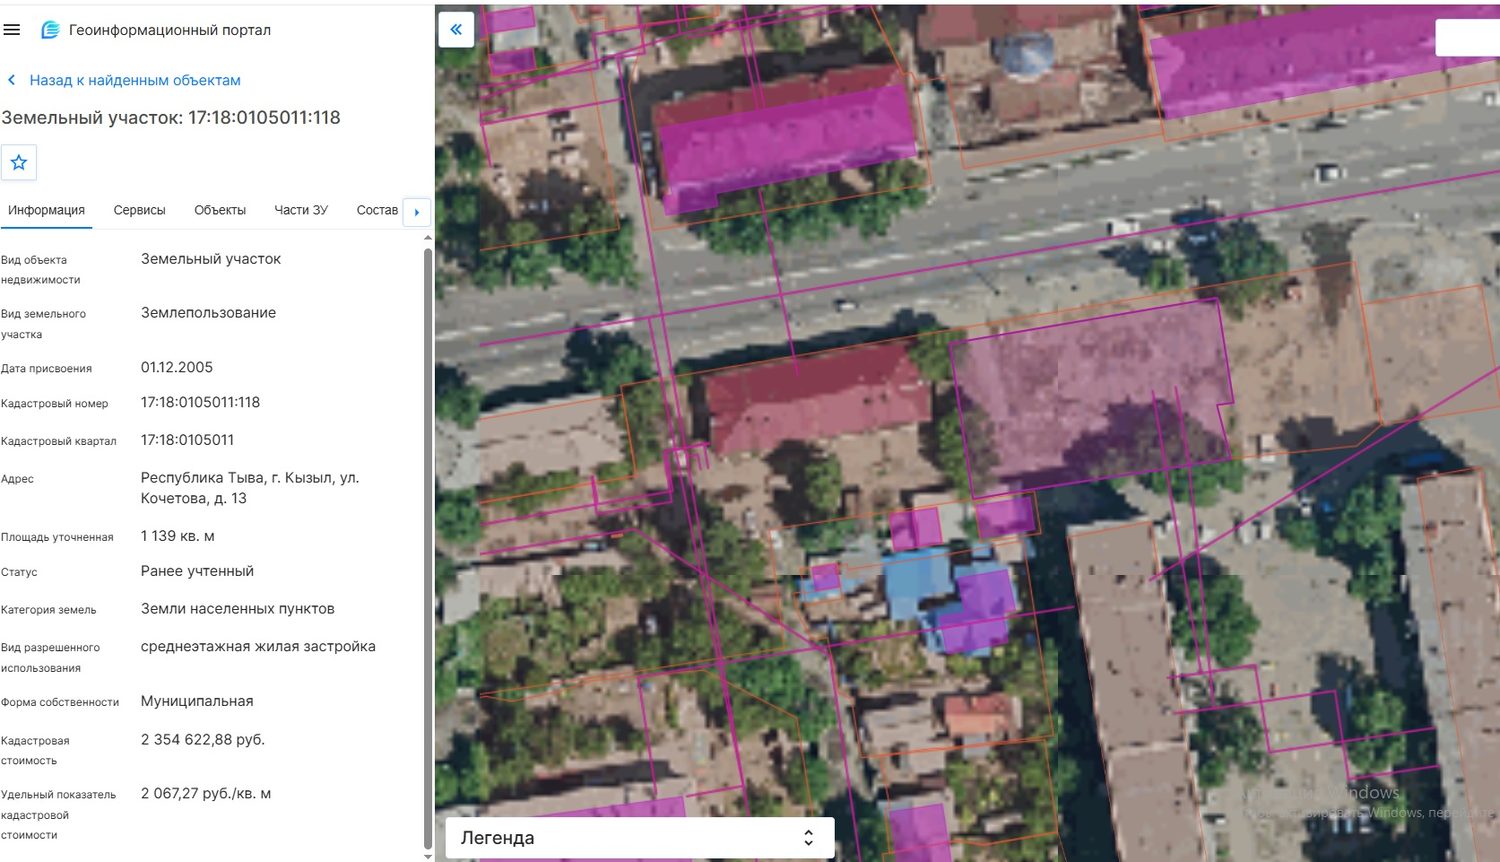This screenshot has width=1500, height=862.
Task: Click the Геоинформационный портал title
Action: click(170, 30)
